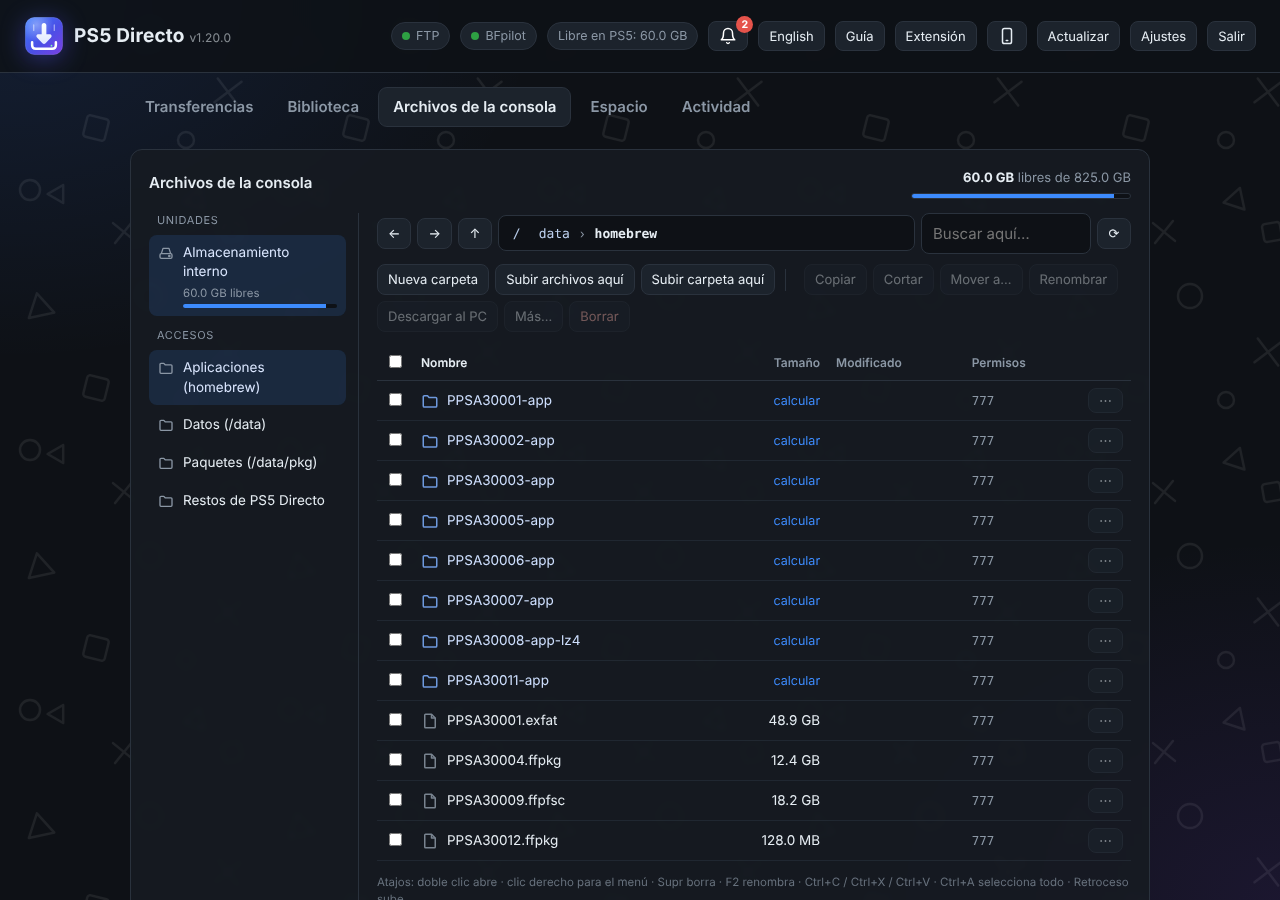Tick the select-all header checkbox
This screenshot has width=1280, height=900.
[x=395, y=362]
